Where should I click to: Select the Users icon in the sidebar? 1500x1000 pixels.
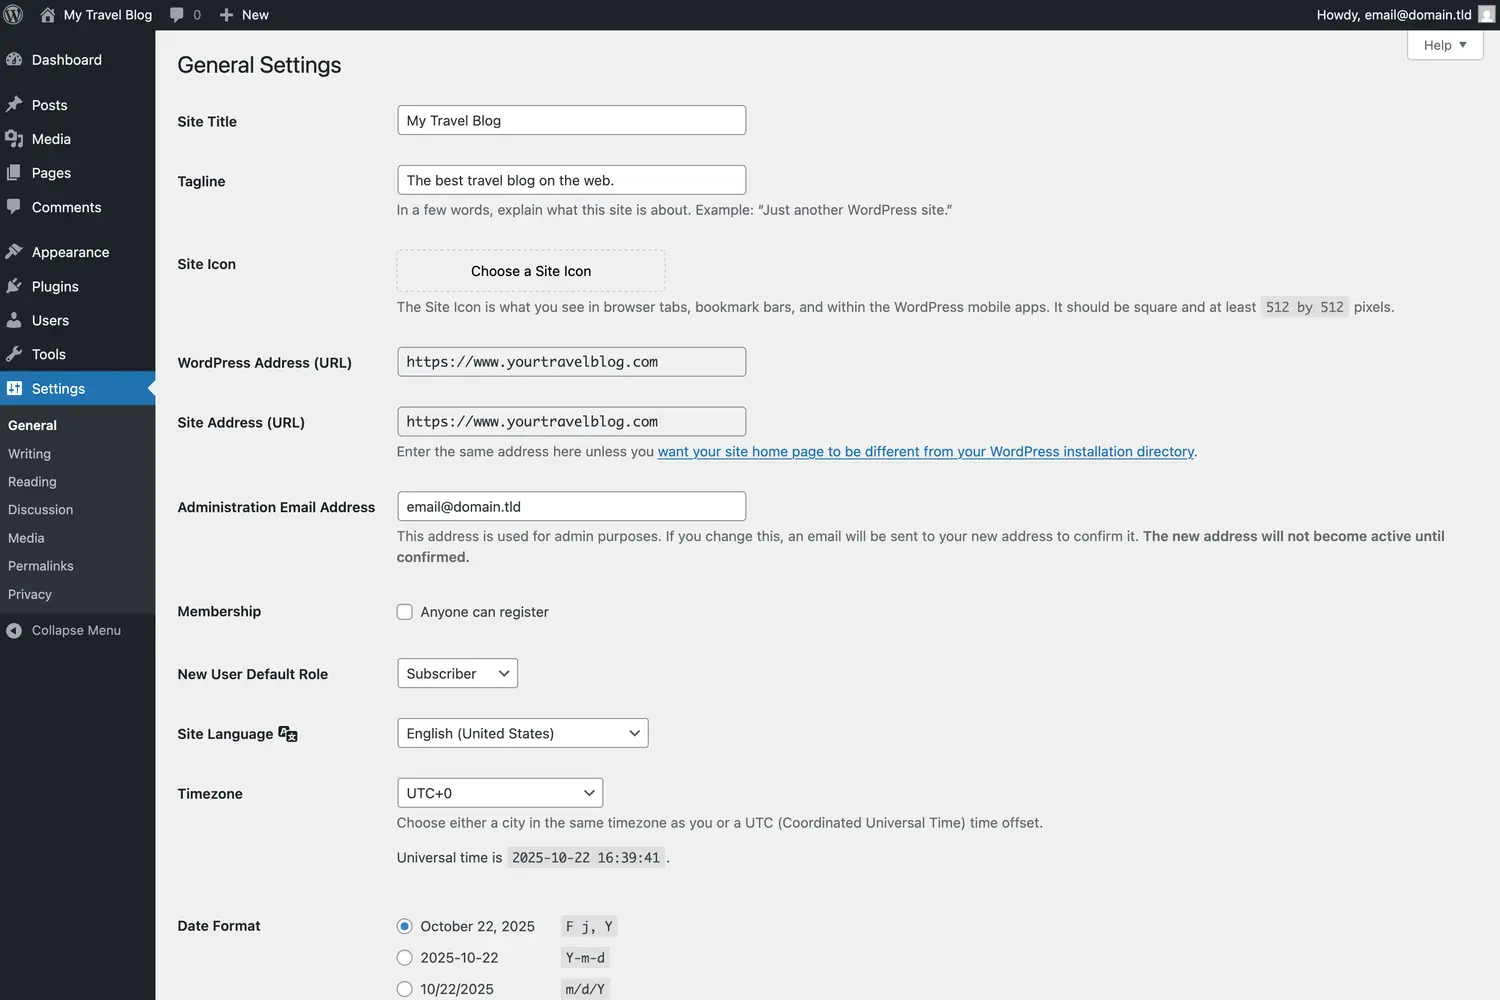coord(15,320)
